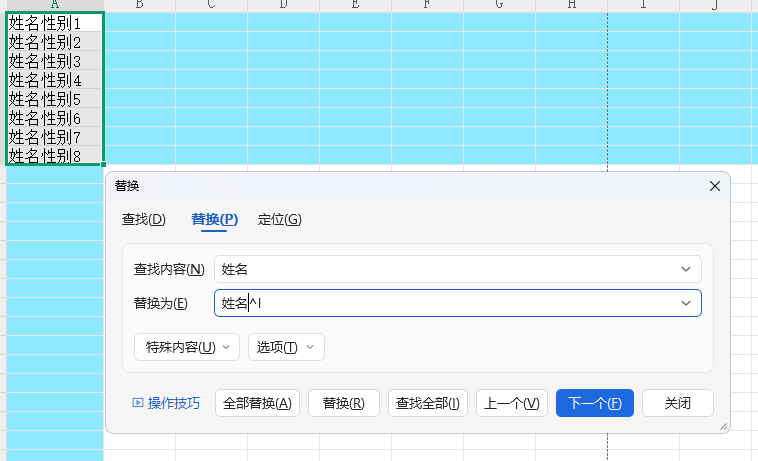Image resolution: width=758 pixels, height=461 pixels.
Task: Select cell containing 姓名性别5
Action: coord(55,99)
